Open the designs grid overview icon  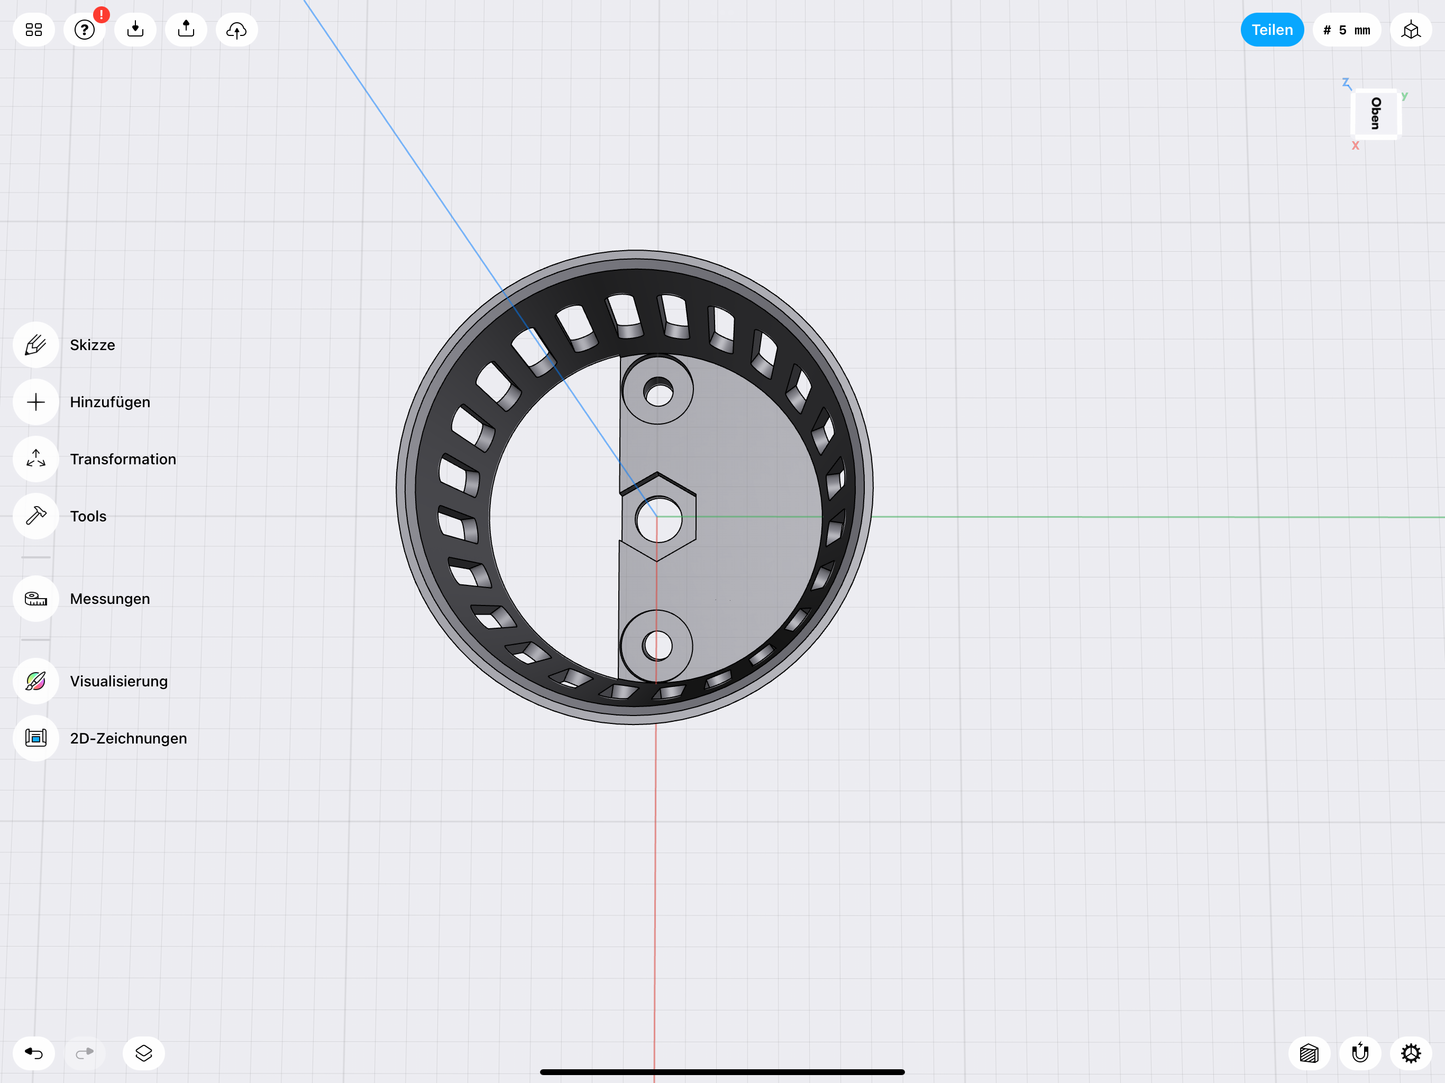click(34, 30)
